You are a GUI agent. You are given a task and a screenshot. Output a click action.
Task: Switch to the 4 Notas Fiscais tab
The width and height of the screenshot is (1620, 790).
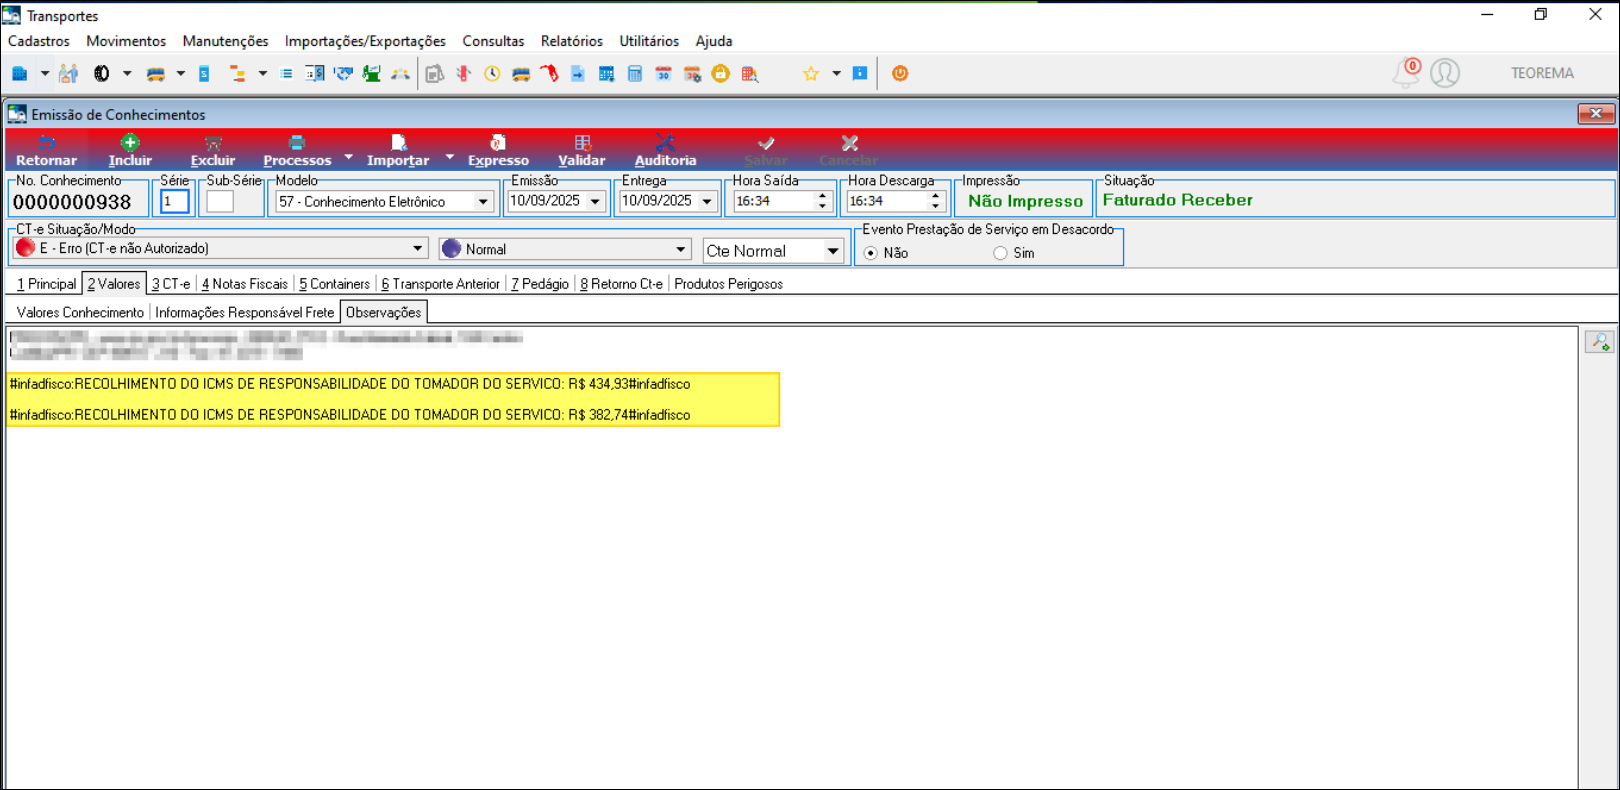click(245, 284)
